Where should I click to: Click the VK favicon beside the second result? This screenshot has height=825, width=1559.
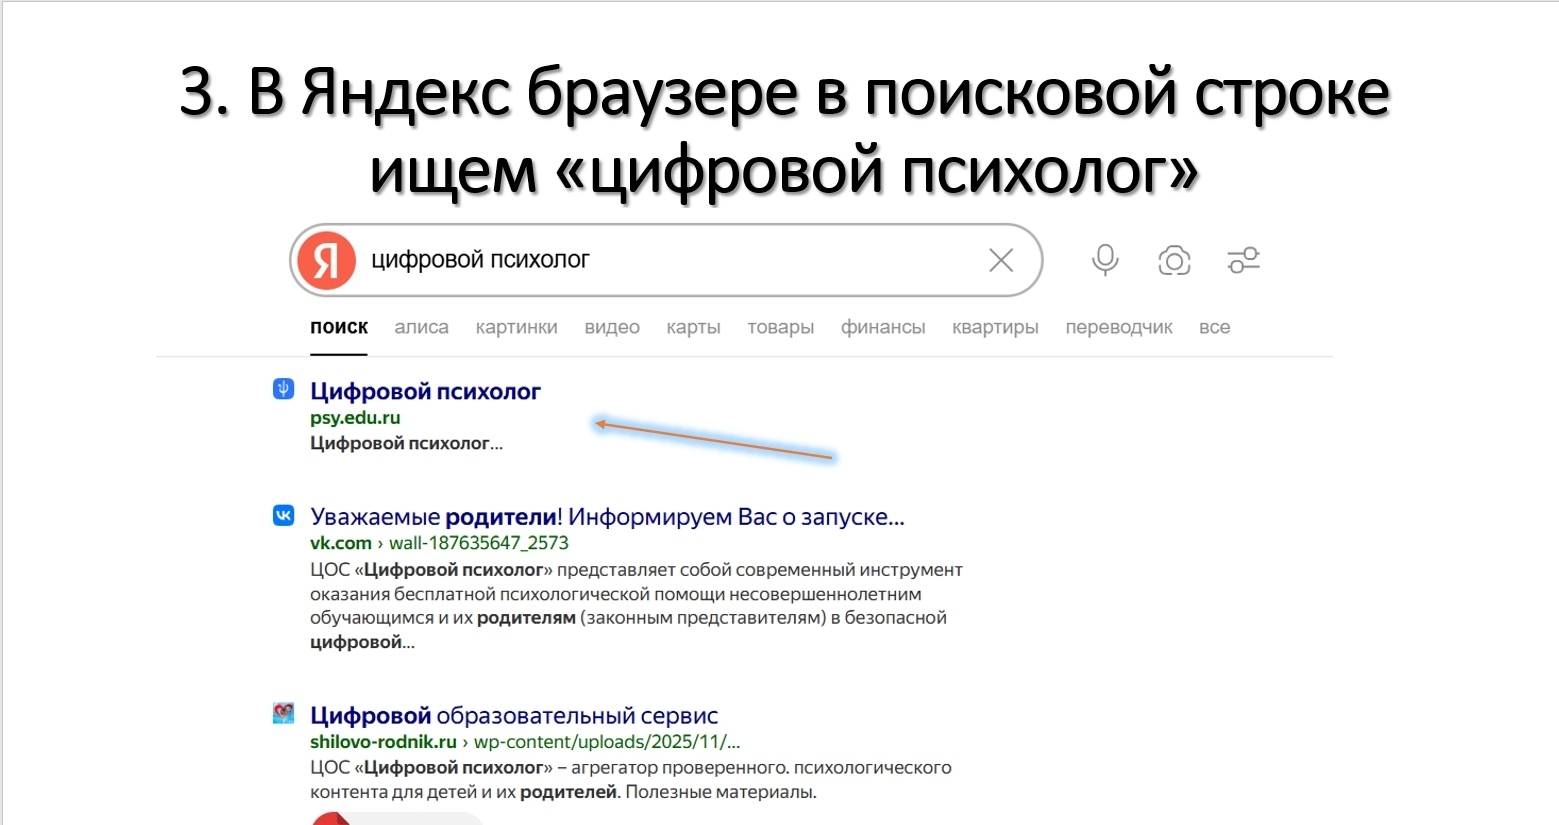click(284, 515)
